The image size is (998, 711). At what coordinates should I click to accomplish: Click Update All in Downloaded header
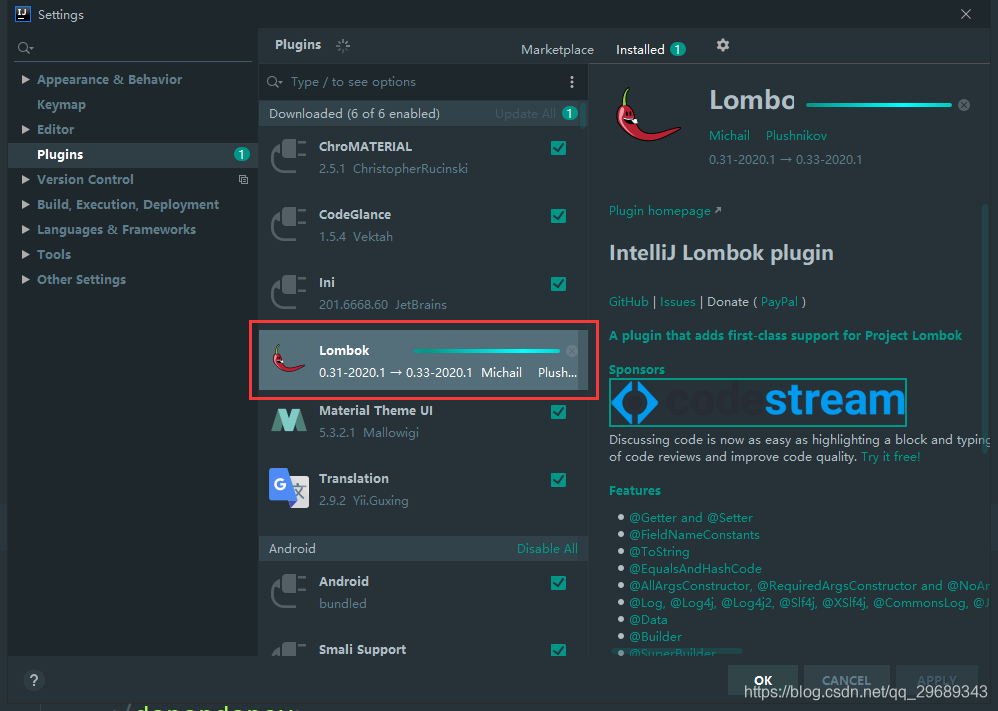tap(525, 113)
